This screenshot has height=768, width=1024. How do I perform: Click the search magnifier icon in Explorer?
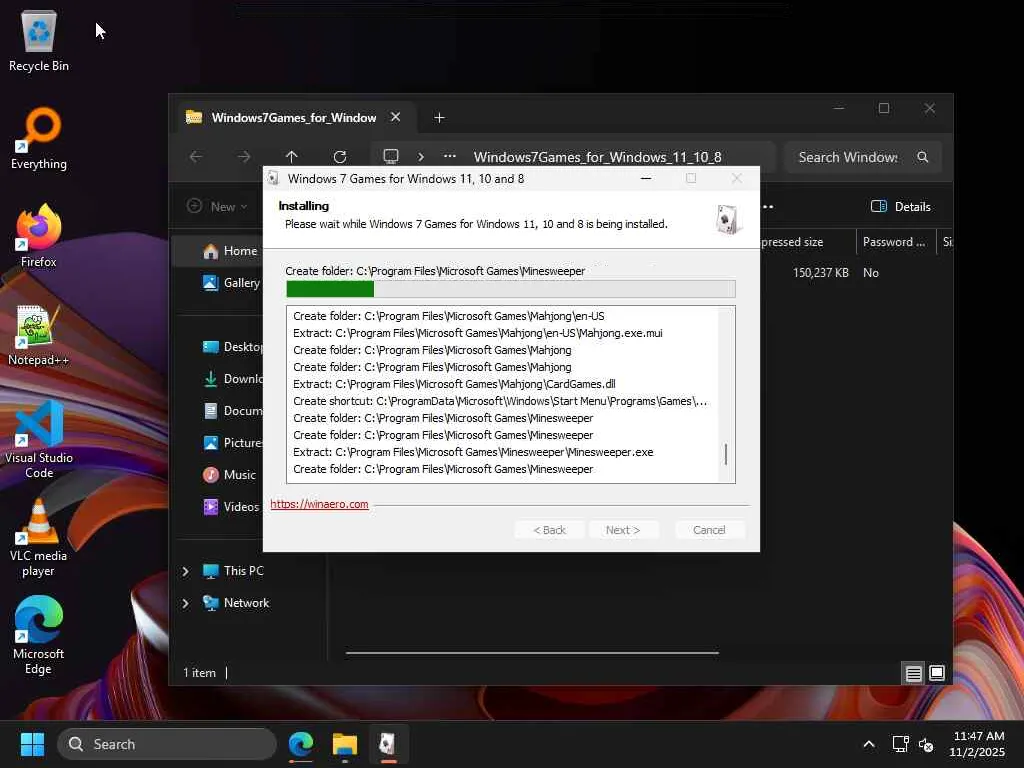922,157
